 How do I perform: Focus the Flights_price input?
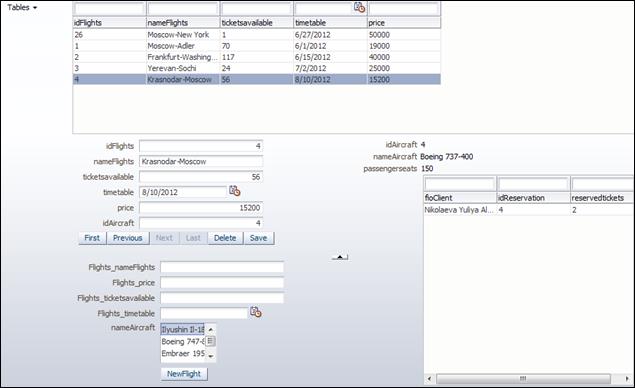[x=222, y=283]
